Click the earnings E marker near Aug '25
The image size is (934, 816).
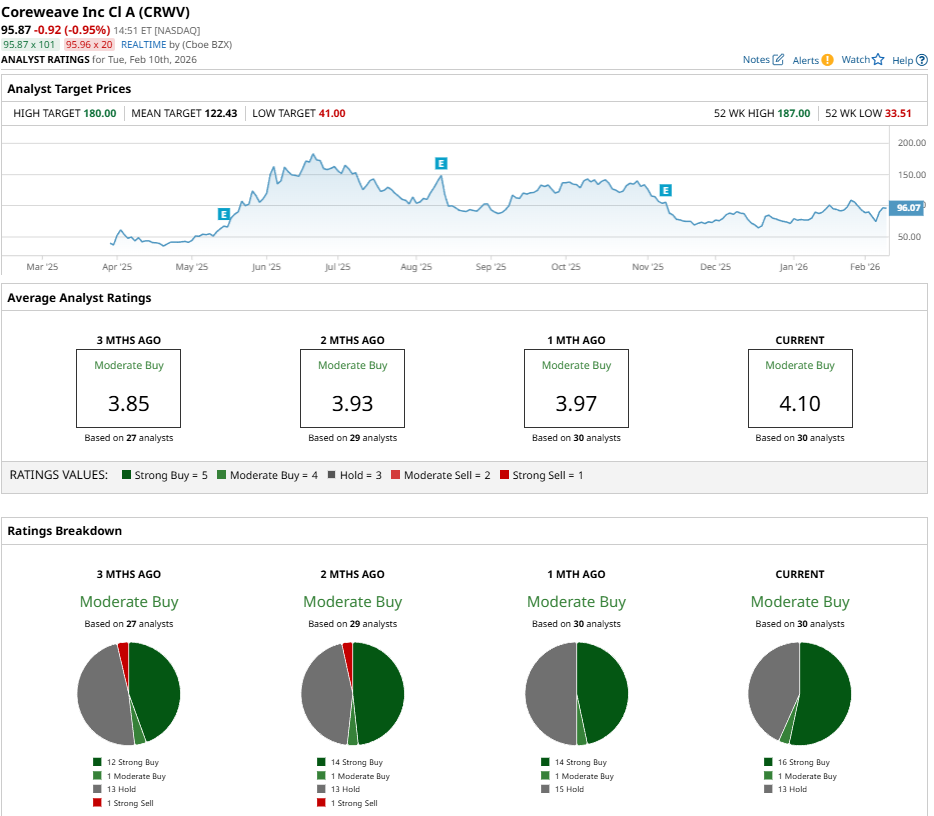440,163
